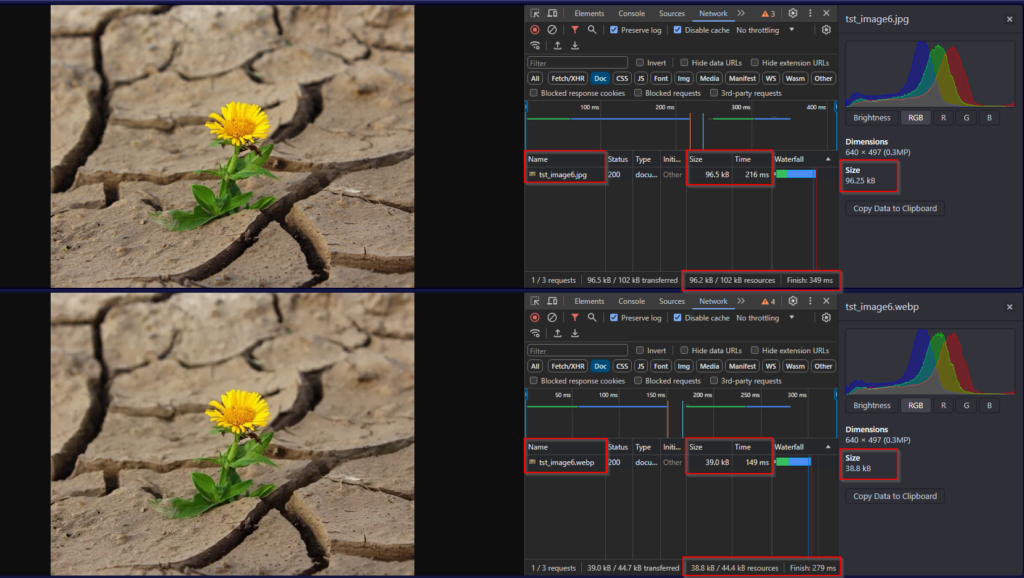This screenshot has height=578, width=1024.
Task: Click Waterfall sort arrow in webp DevTools
Action: [x=828, y=447]
